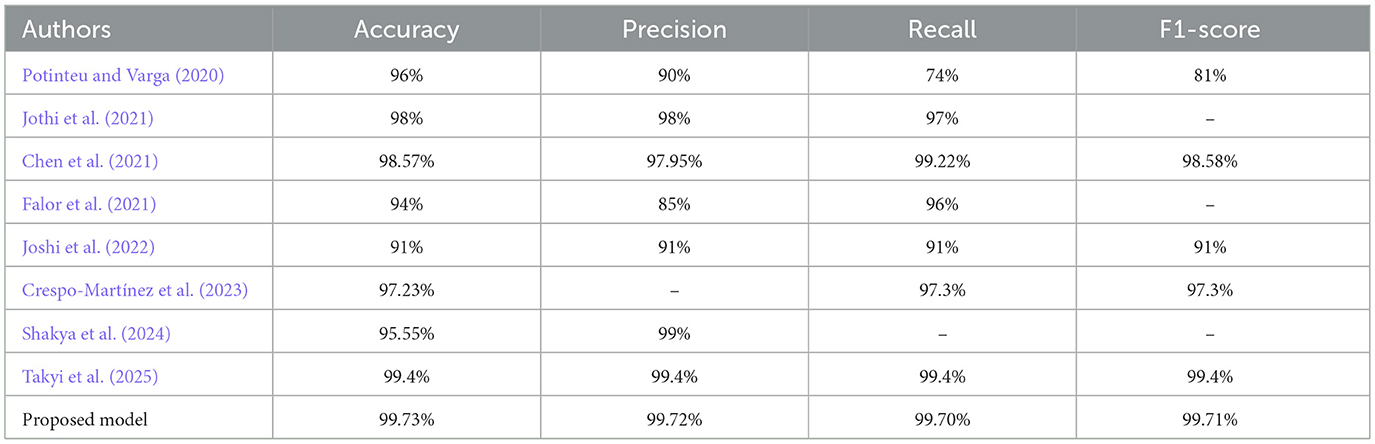Click the Recall column header
Screen dimensions: 1375x444
(x=942, y=30)
